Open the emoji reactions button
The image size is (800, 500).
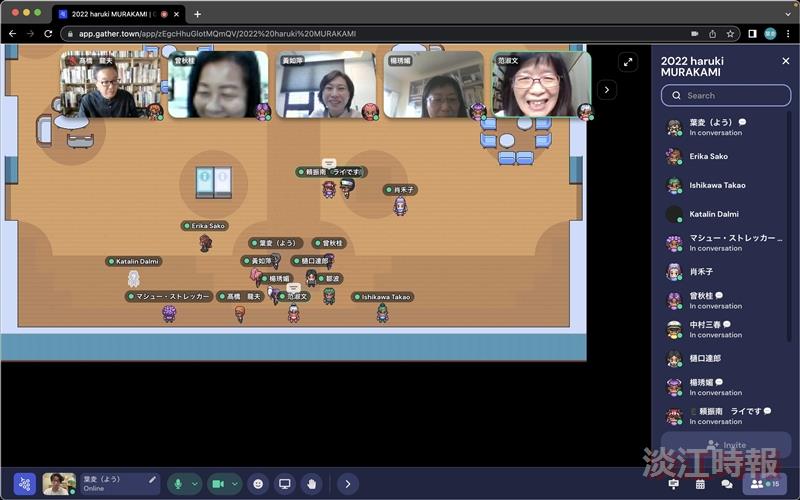[x=258, y=484]
